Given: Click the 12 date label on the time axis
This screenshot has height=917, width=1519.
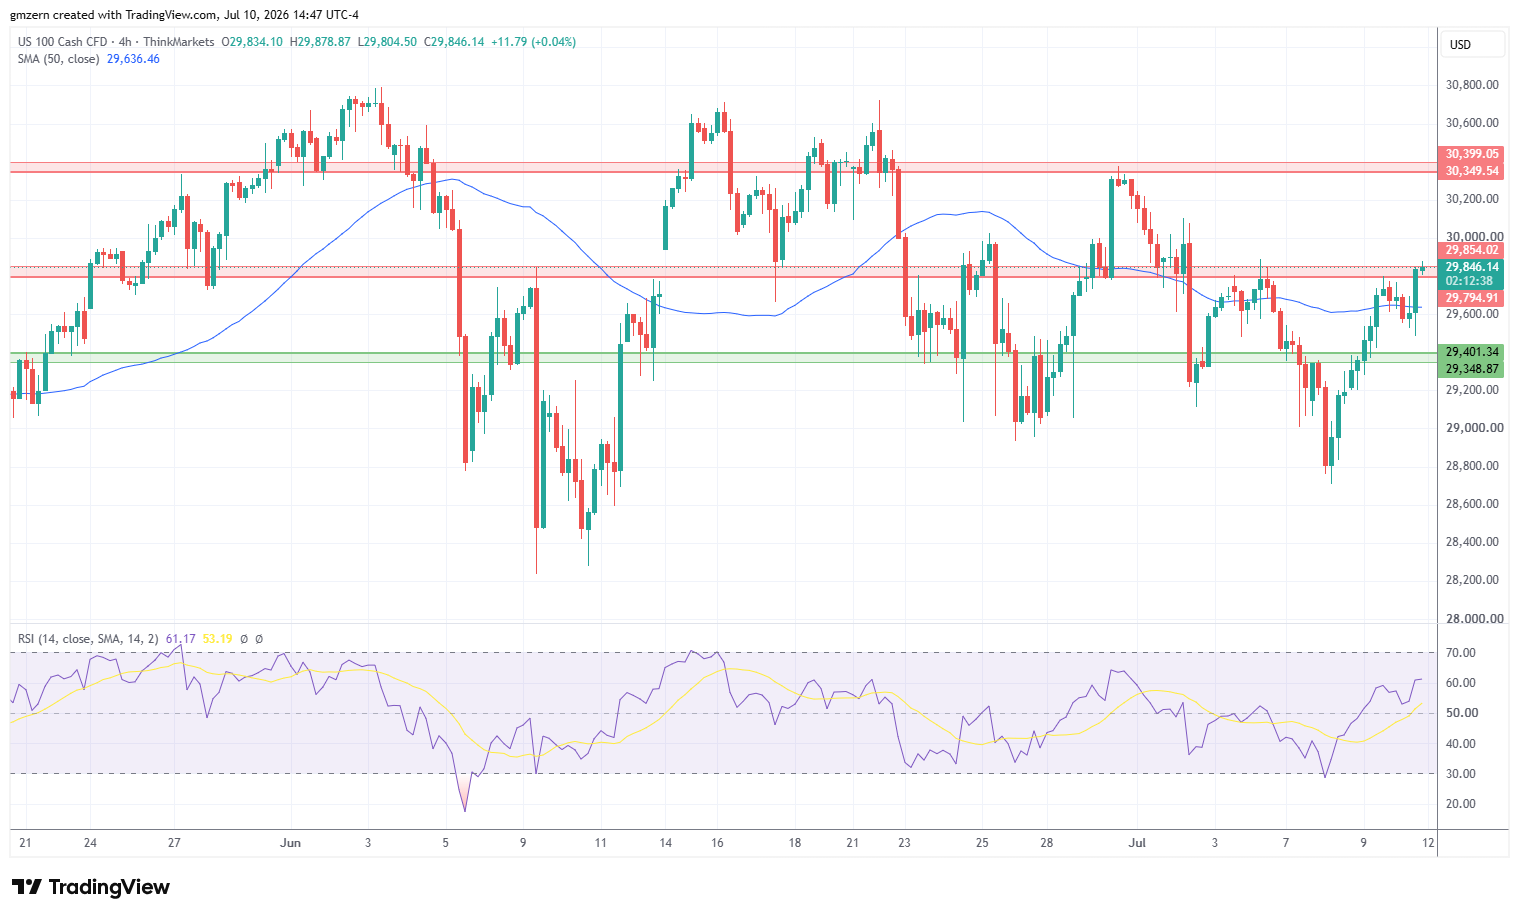Looking at the screenshot, I should (x=1428, y=843).
